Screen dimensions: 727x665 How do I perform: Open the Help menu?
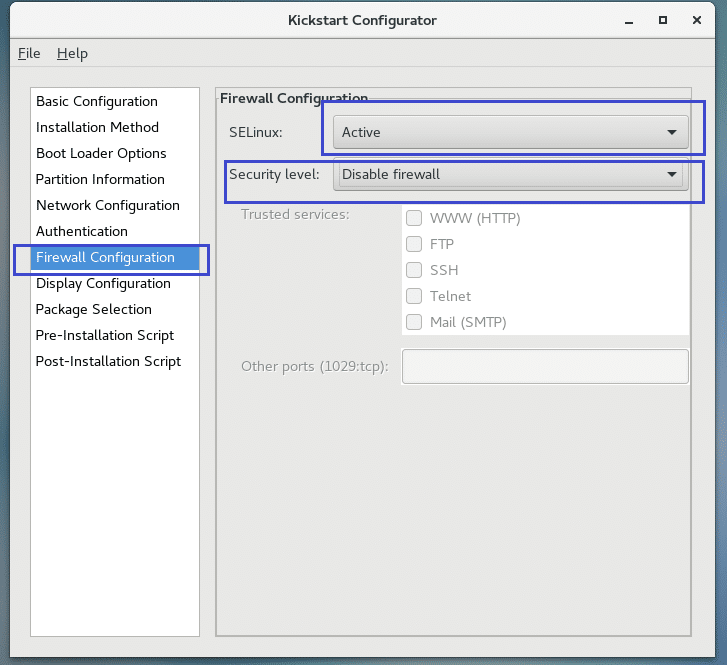[x=72, y=53]
